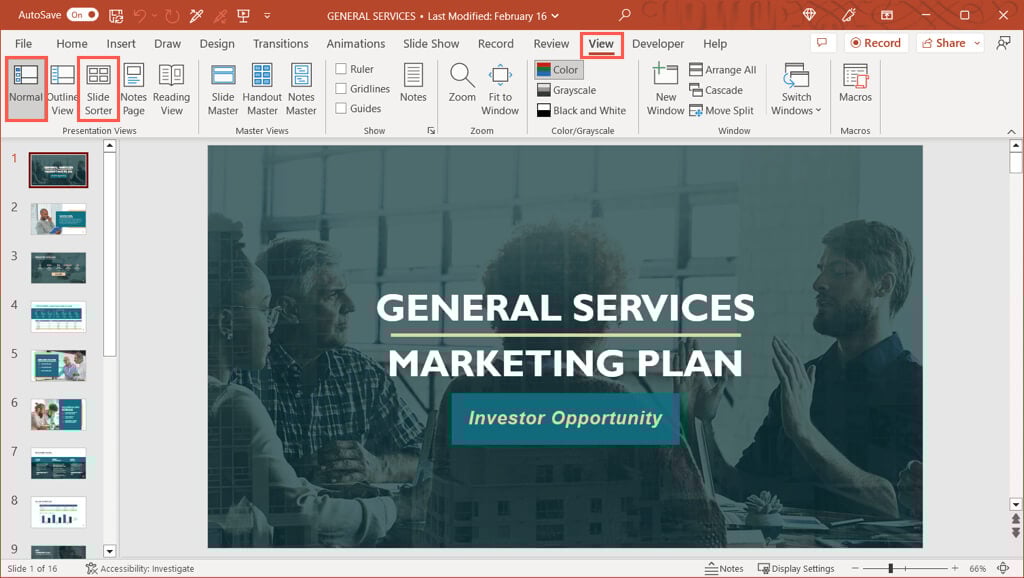Collapse the ribbon with the chevron
This screenshot has width=1024, height=578.
coord(1011,131)
